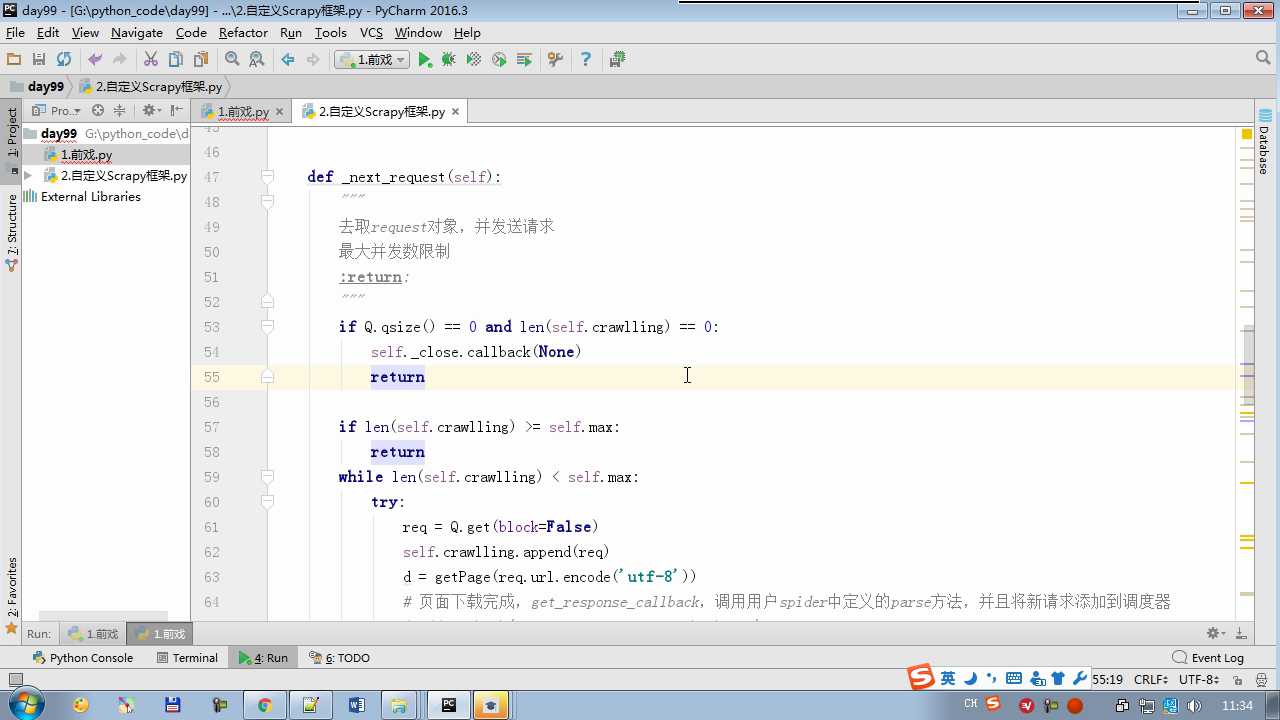The height and width of the screenshot is (720, 1280).
Task: Click the Profile run icon
Action: click(x=499, y=60)
